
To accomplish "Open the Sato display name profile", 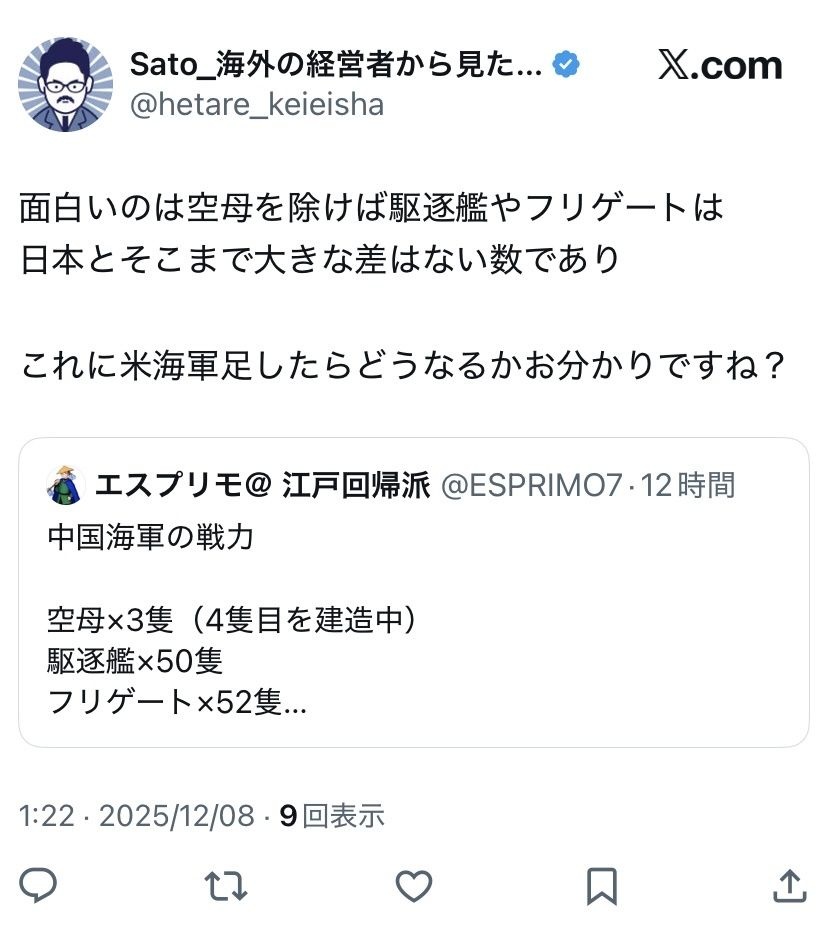I will (x=336, y=66).
